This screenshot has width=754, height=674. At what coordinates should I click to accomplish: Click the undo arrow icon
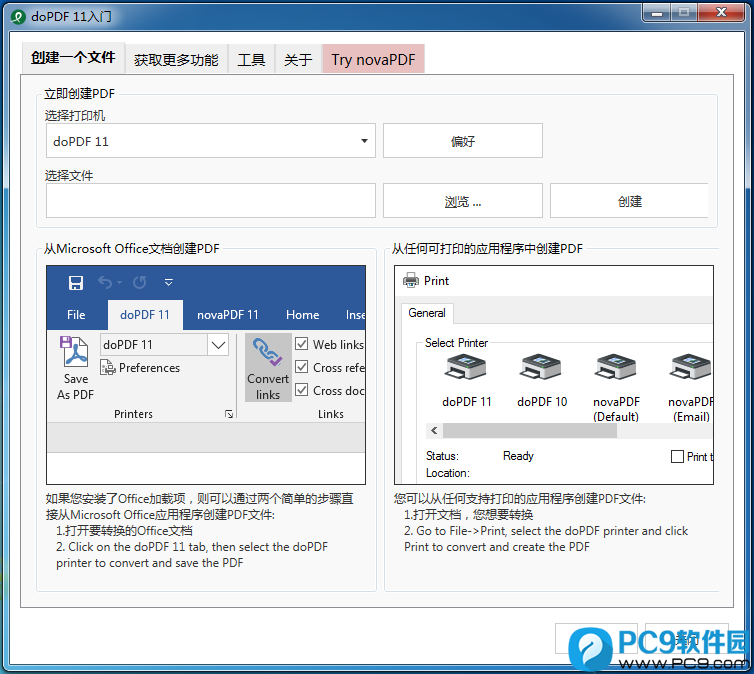click(x=105, y=283)
